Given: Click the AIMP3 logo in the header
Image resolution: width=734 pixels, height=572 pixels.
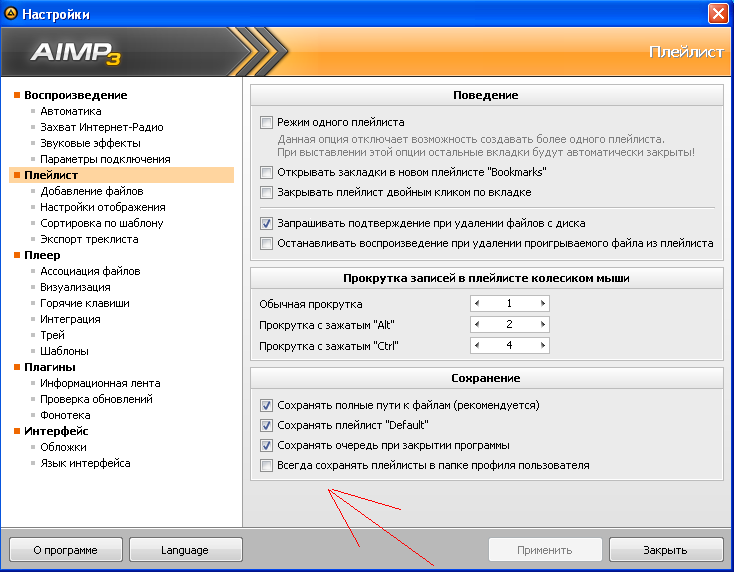Looking at the screenshot, I should 75,52.
